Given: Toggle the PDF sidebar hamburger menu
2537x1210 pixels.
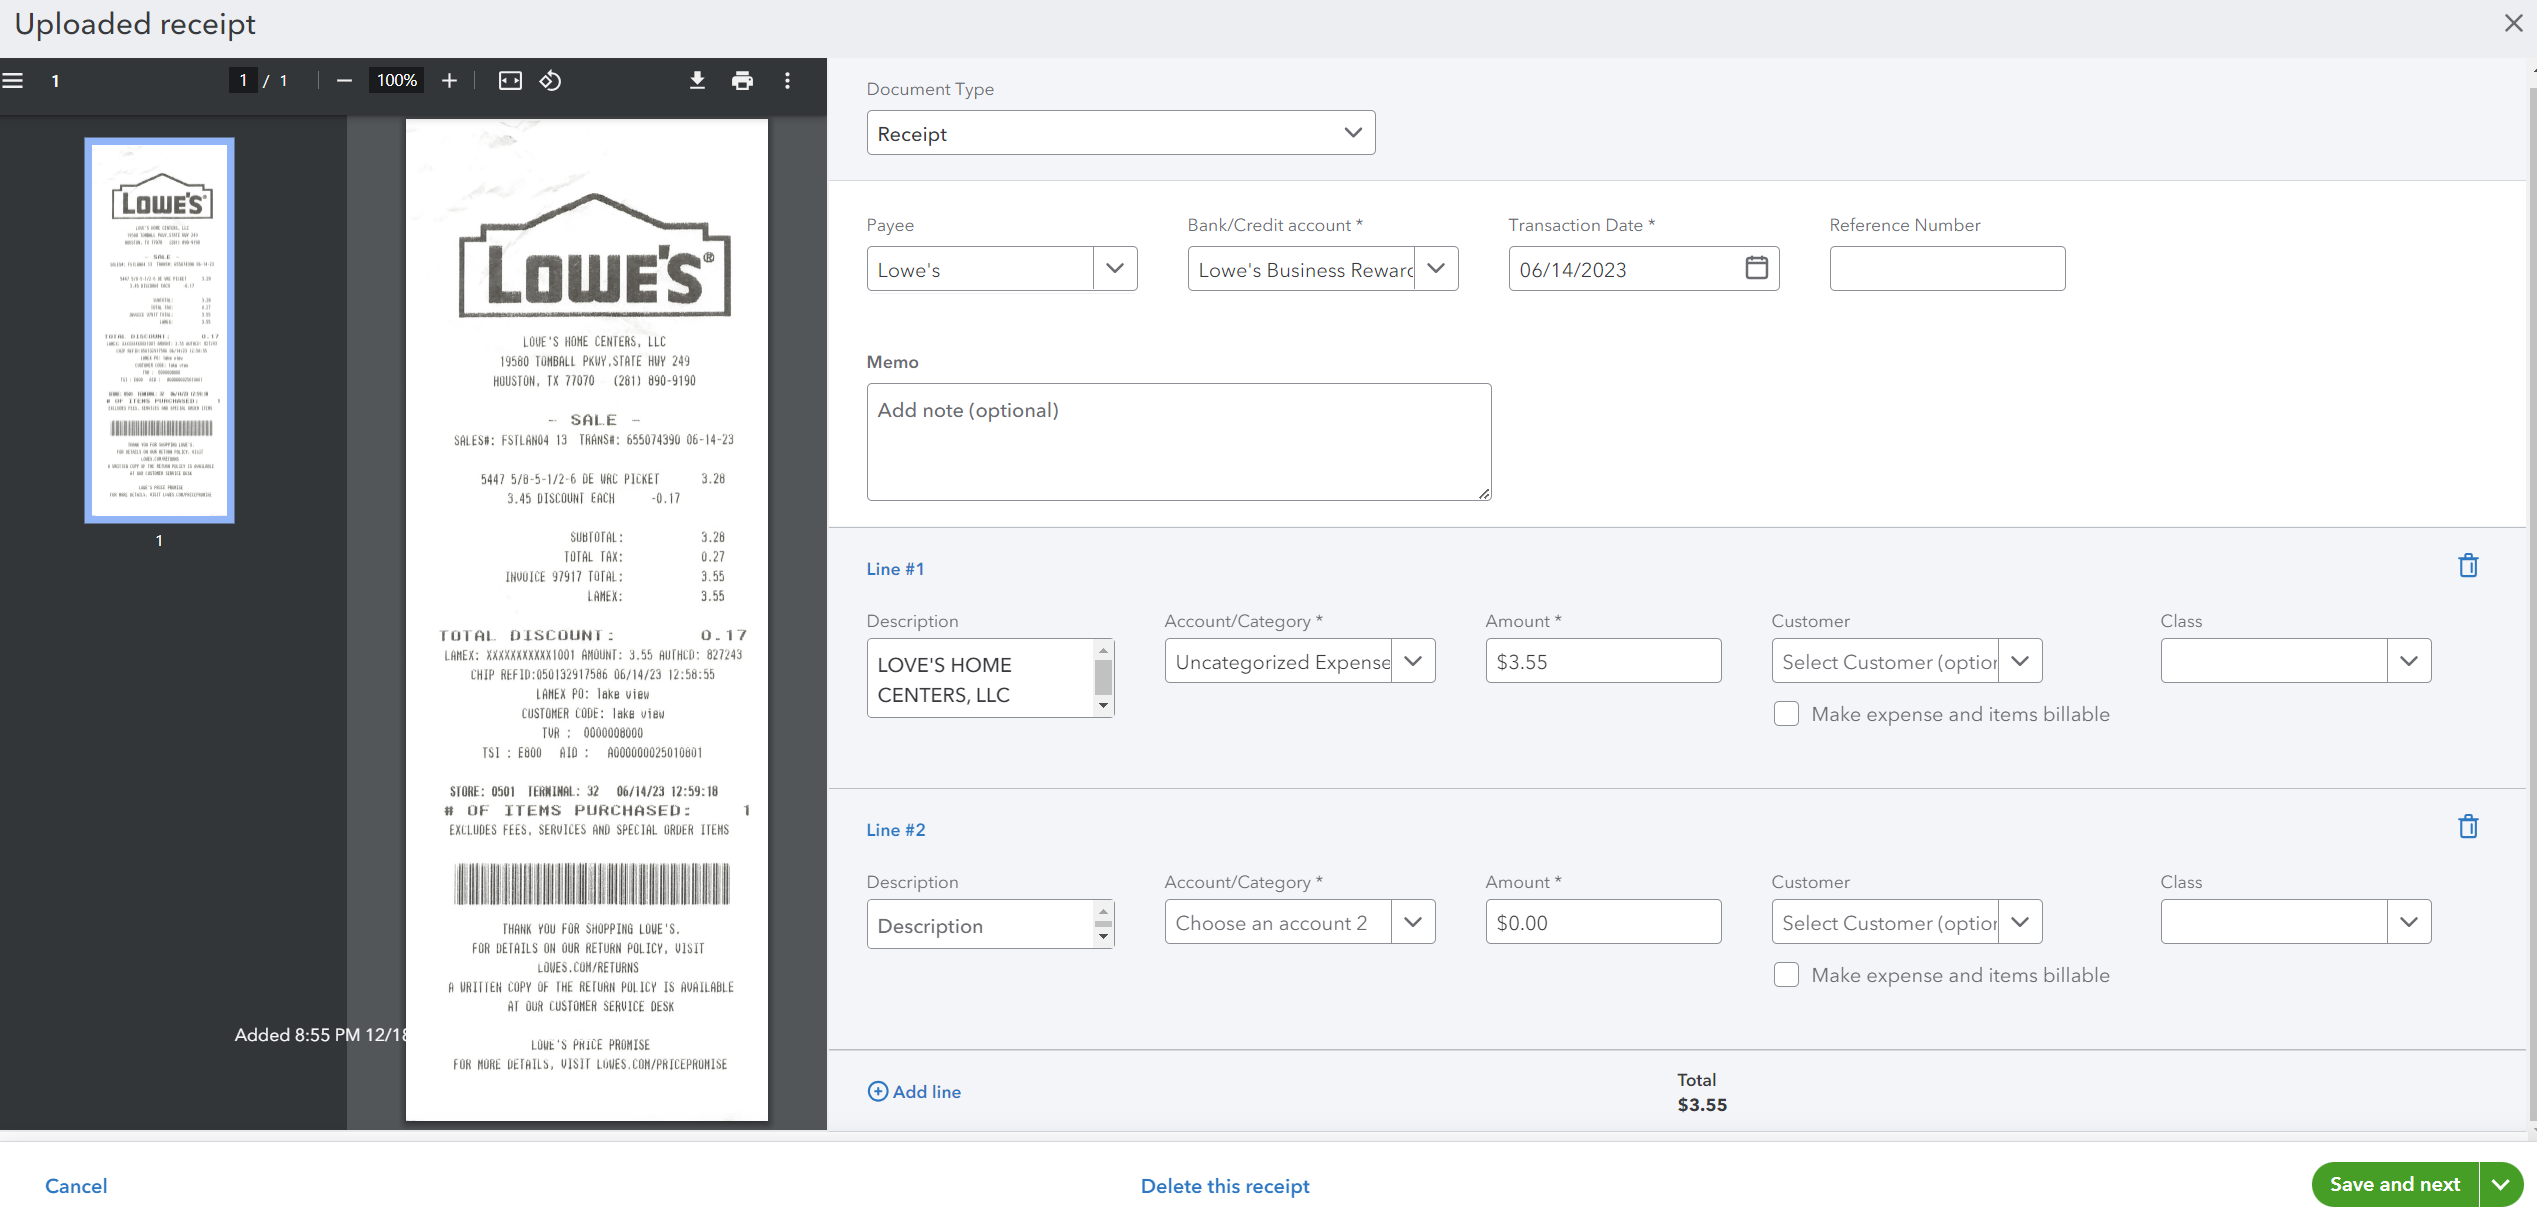Looking at the screenshot, I should coord(13,81).
